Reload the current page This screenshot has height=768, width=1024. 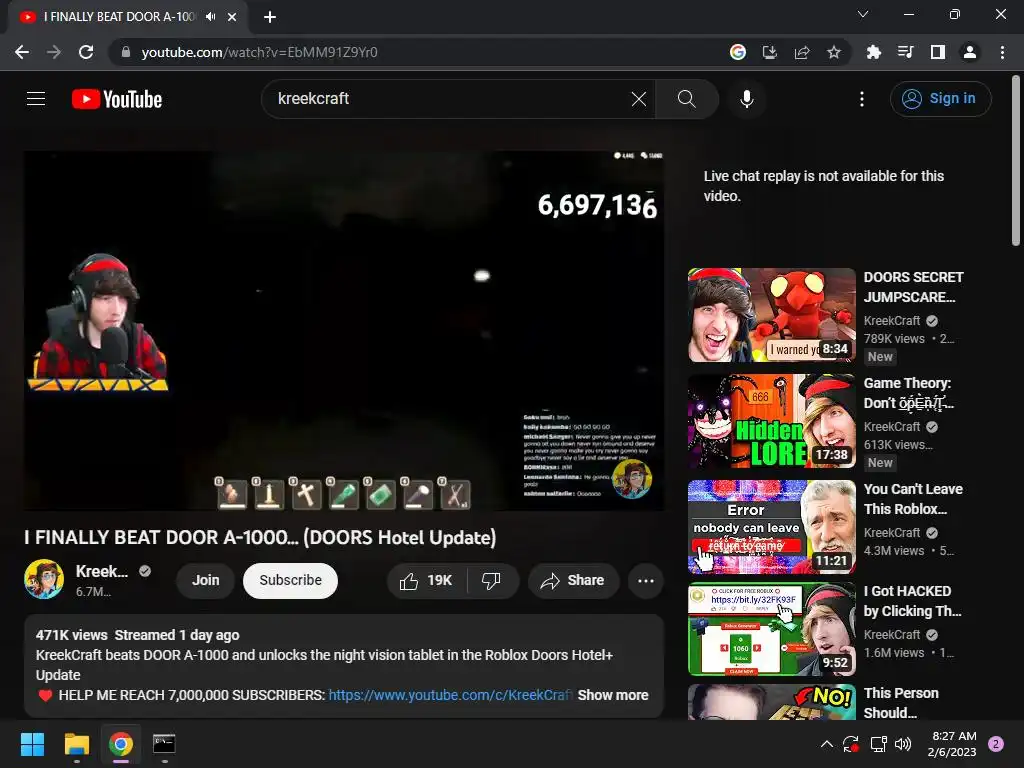[86, 52]
